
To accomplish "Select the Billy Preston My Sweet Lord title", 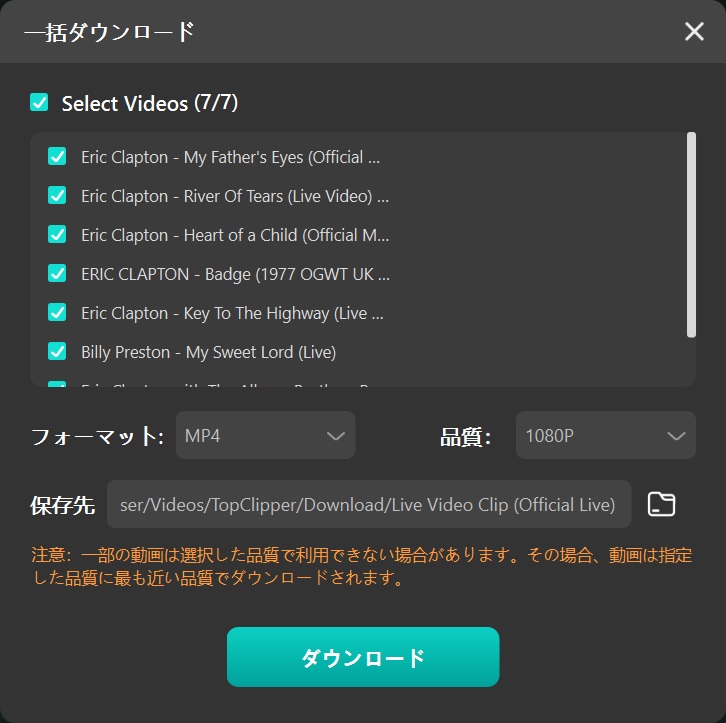I will click(x=208, y=352).
